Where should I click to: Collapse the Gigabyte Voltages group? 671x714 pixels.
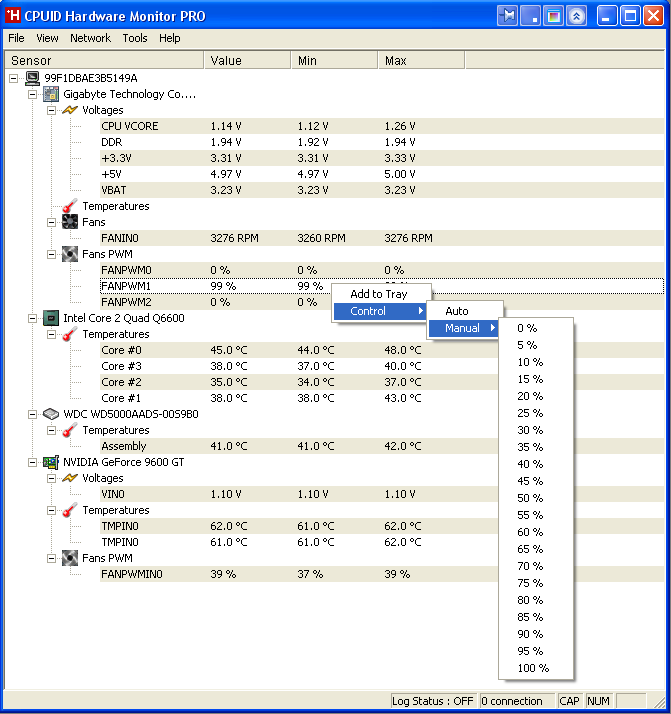point(51,110)
